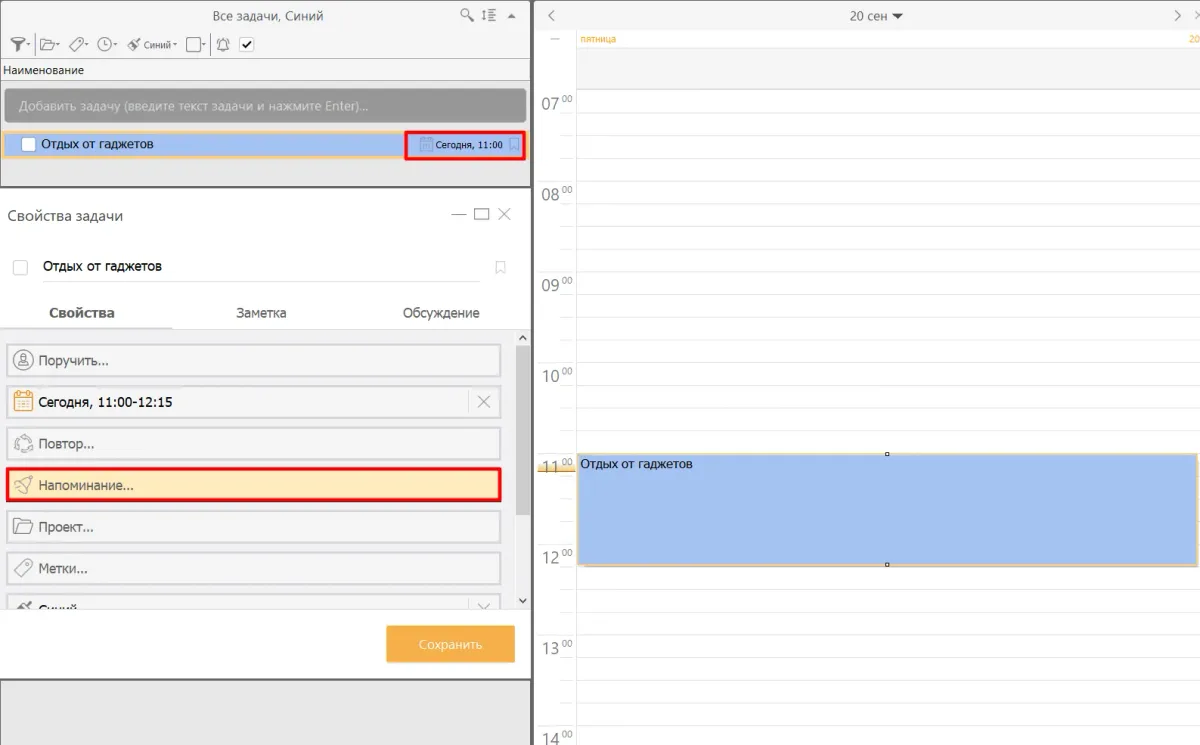The image size is (1200, 745).
Task: Open the clock date filter in toolbar
Action: click(106, 44)
